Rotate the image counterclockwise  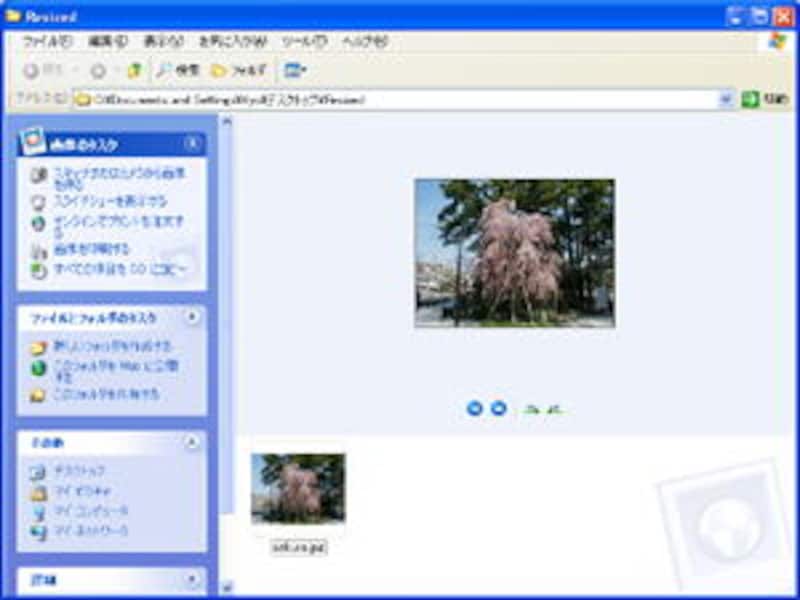coord(554,408)
